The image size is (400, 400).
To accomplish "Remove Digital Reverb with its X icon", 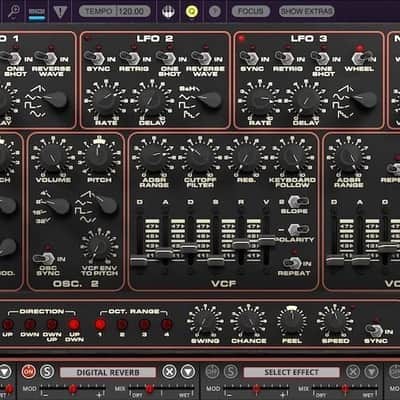I will pyautogui.click(x=169, y=371).
